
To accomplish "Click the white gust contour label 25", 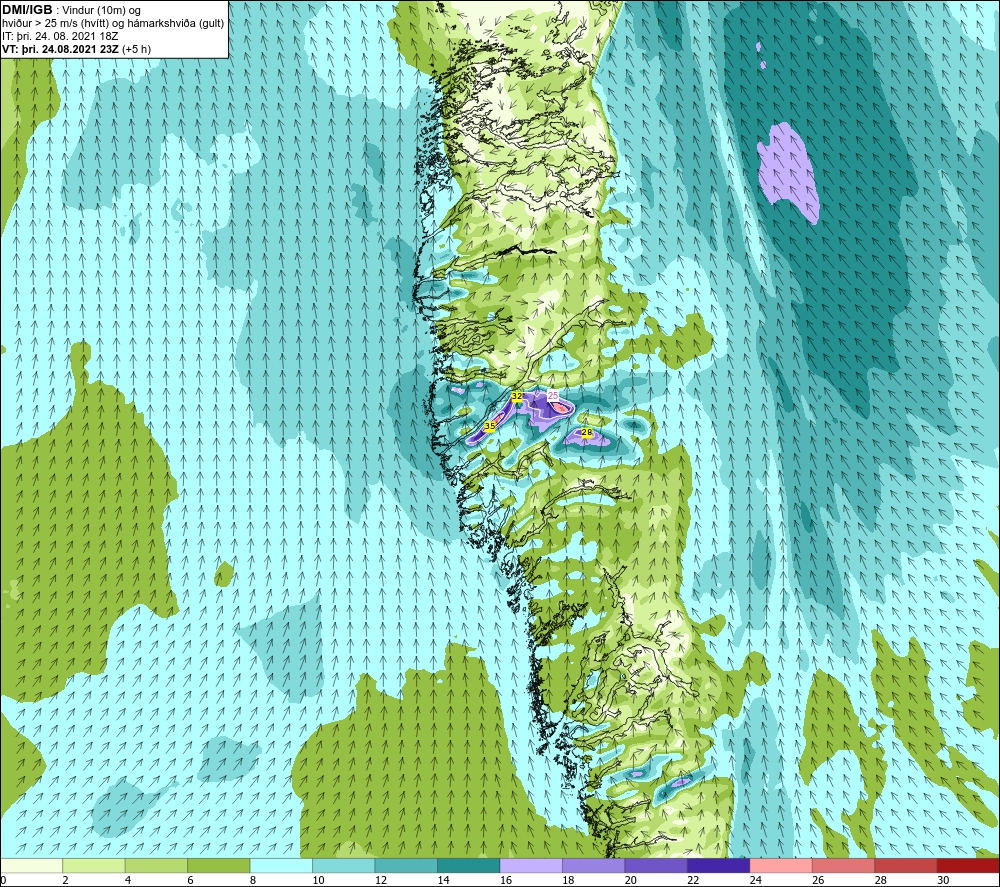I will (553, 395).
